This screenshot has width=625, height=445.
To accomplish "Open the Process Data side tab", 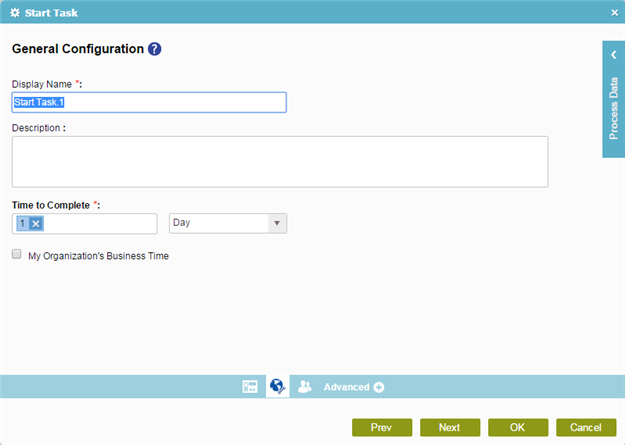I will (613, 99).
